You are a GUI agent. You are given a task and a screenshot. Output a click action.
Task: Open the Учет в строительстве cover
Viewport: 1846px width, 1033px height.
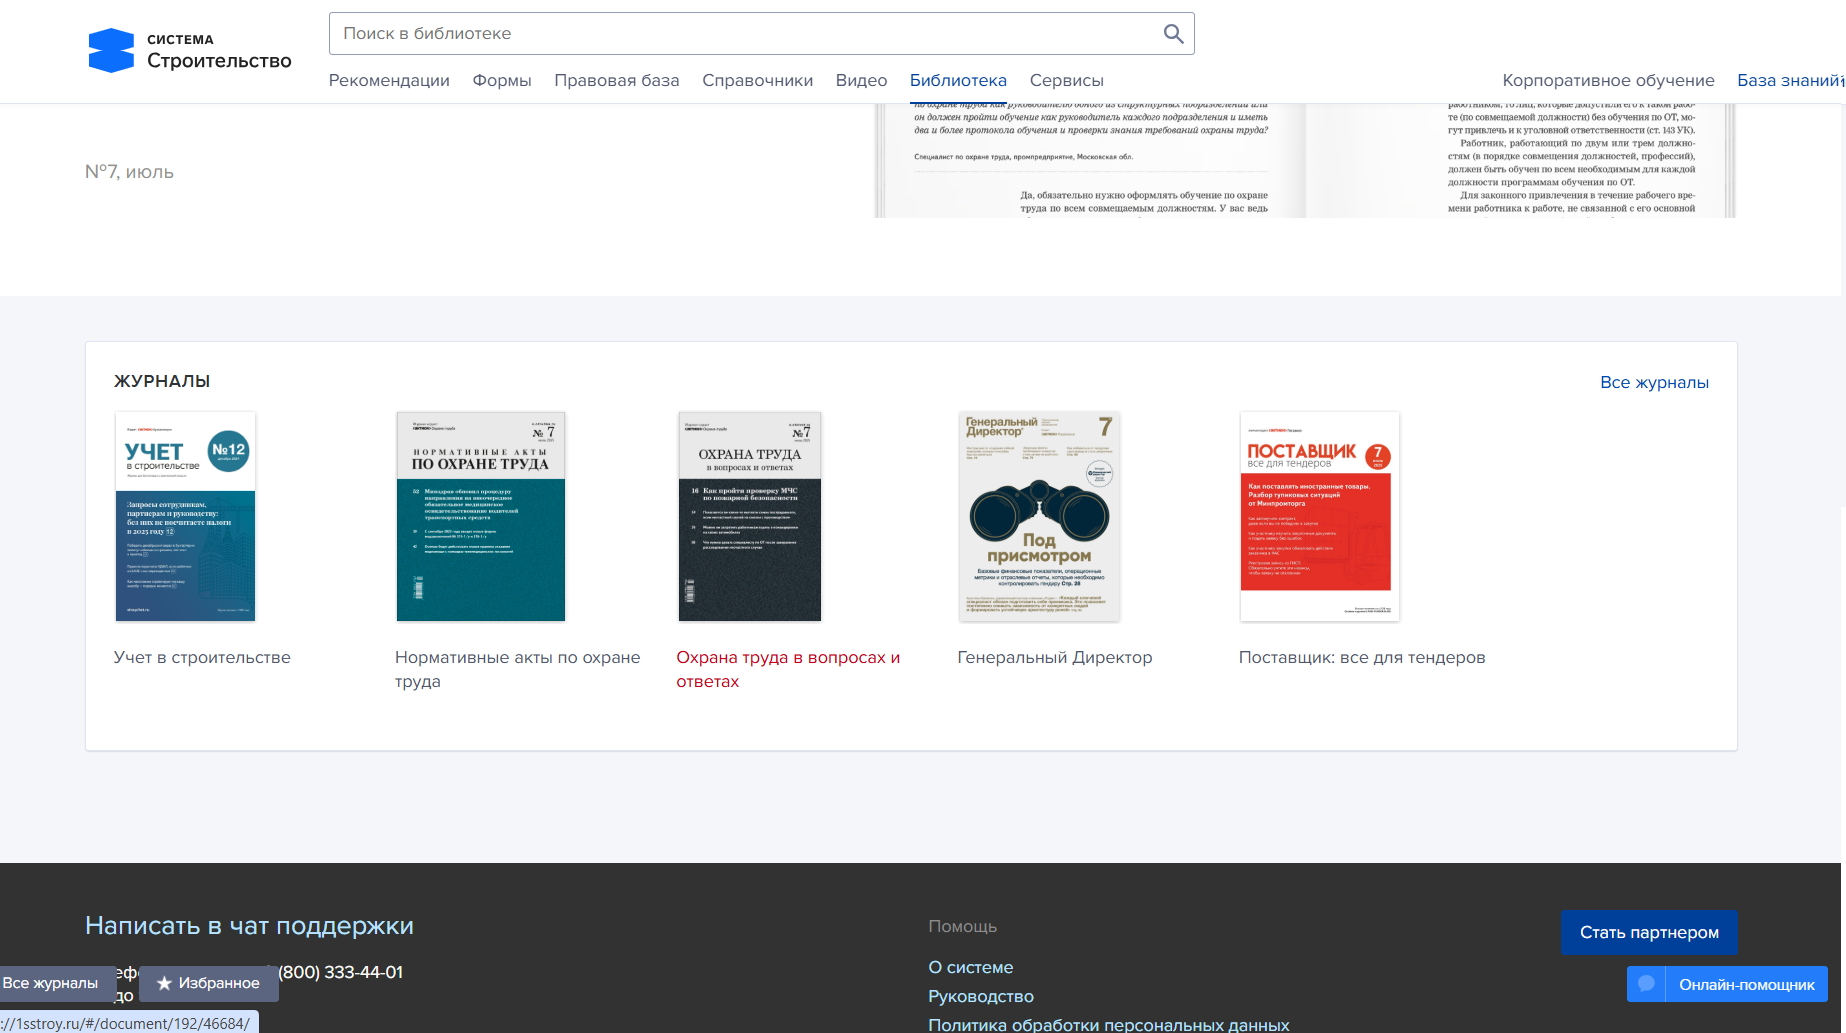point(185,517)
